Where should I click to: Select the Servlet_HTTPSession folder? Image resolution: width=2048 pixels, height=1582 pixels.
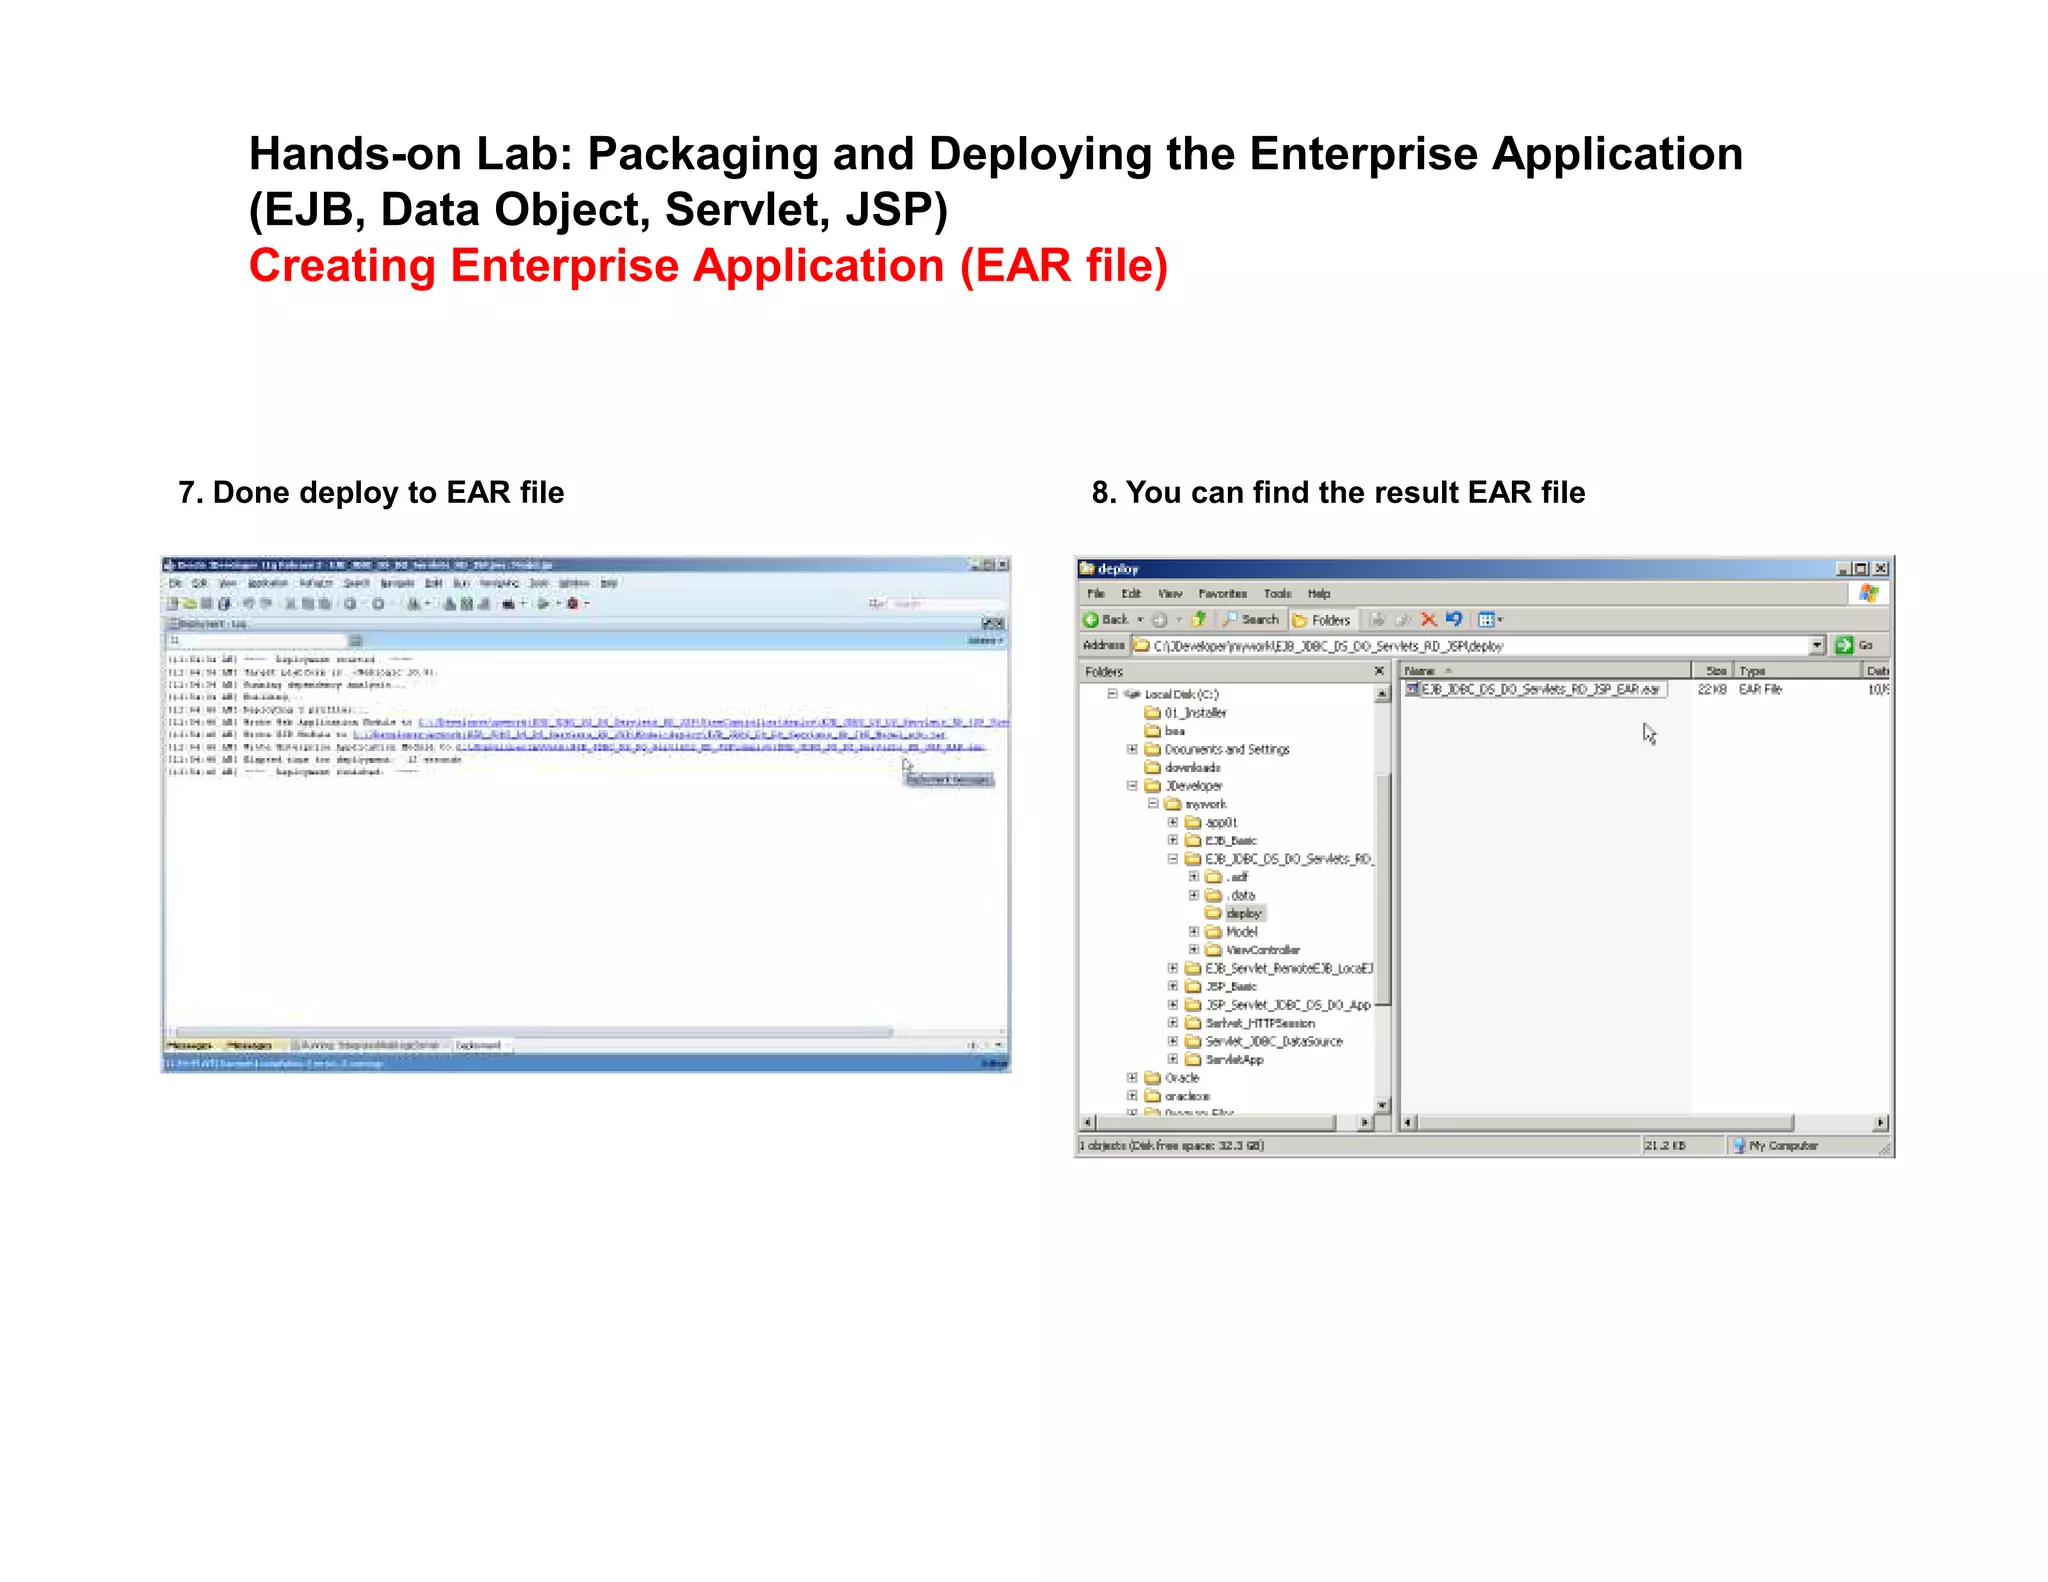[x=1250, y=1023]
